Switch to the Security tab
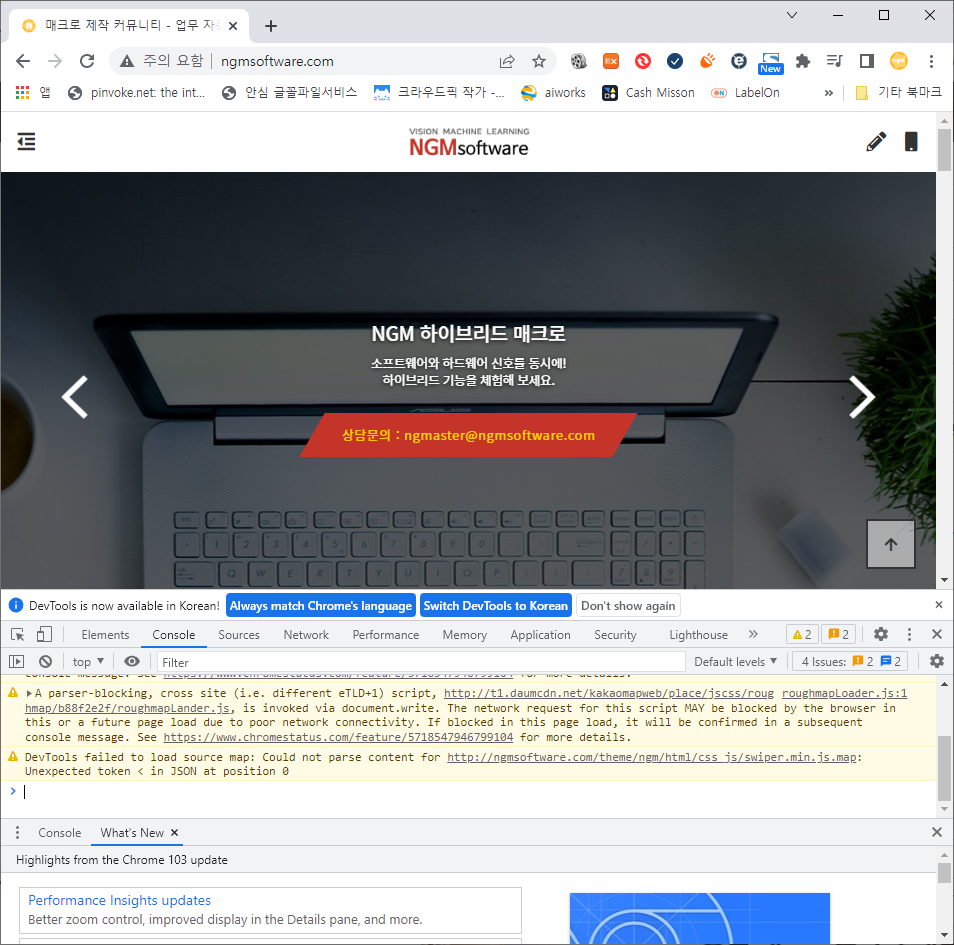Image resolution: width=954 pixels, height=945 pixels. tap(615, 635)
